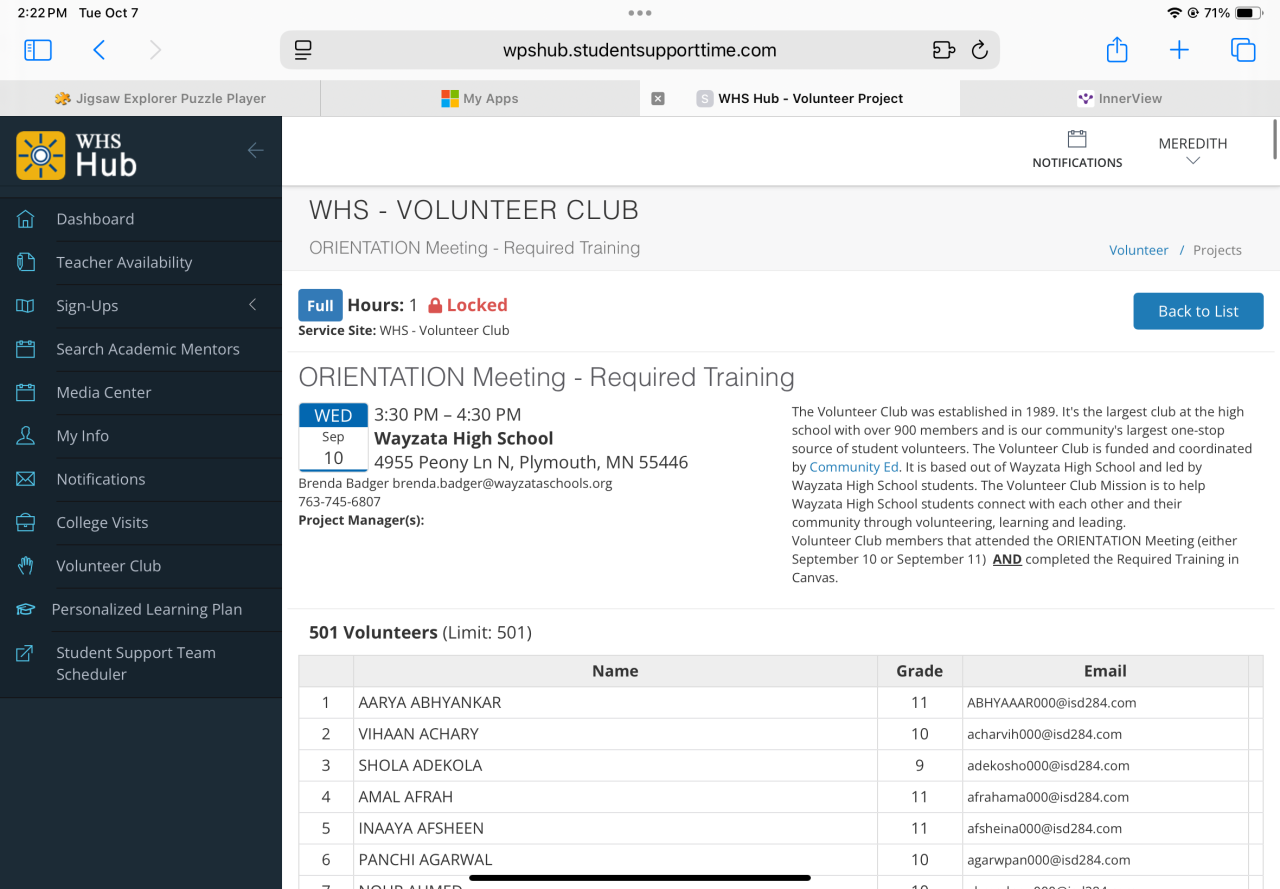The image size is (1280, 889).
Task: Tap the Wi-Fi icon in status bar
Action: coord(1174,13)
